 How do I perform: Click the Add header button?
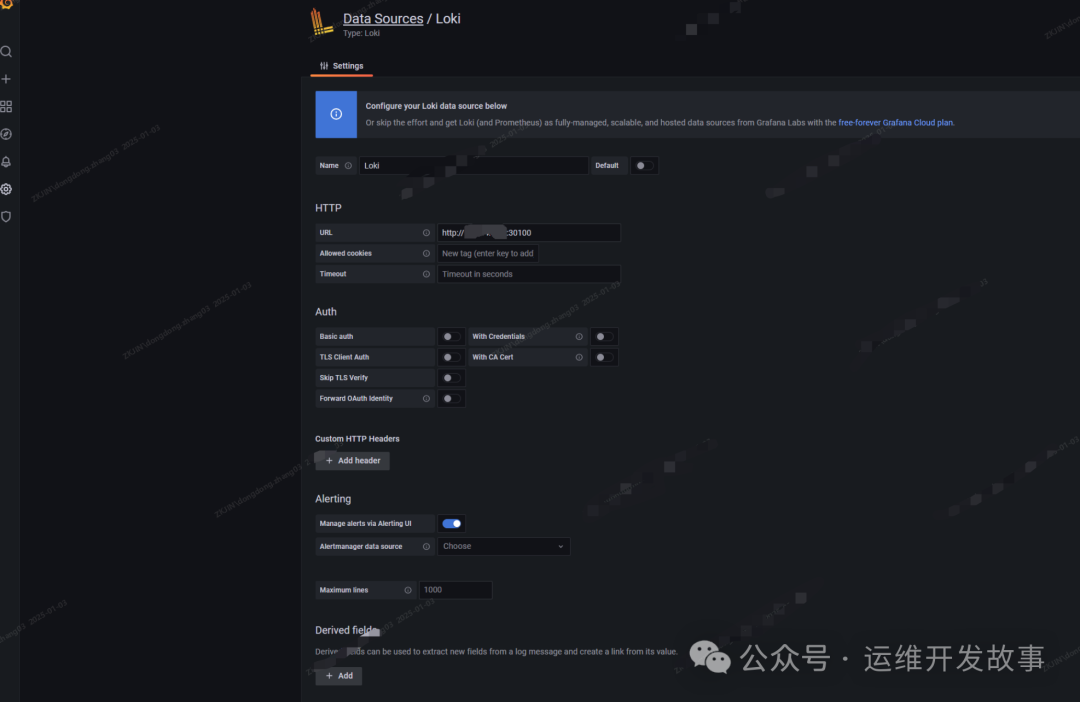click(x=352, y=461)
